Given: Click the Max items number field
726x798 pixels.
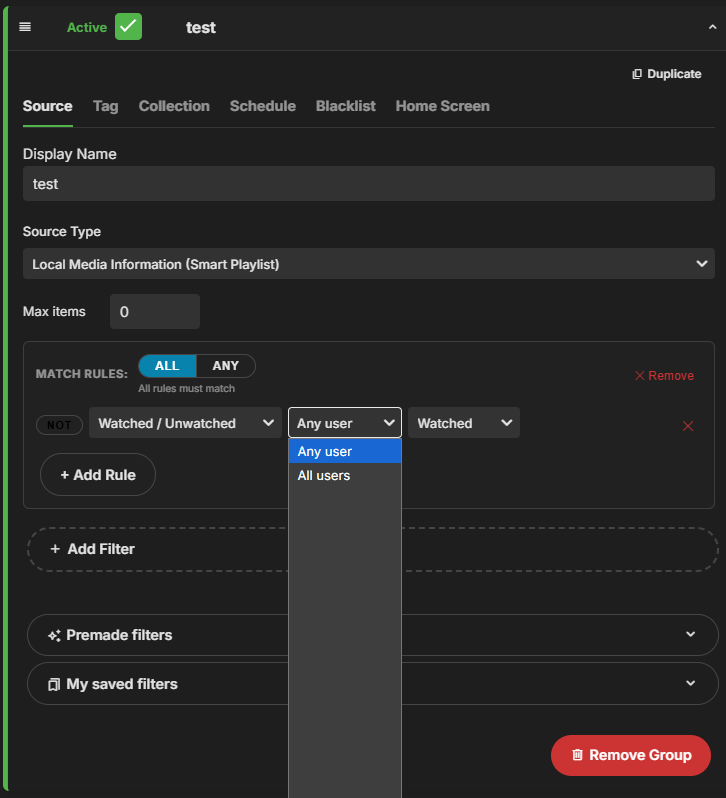Looking at the screenshot, I should 154,312.
